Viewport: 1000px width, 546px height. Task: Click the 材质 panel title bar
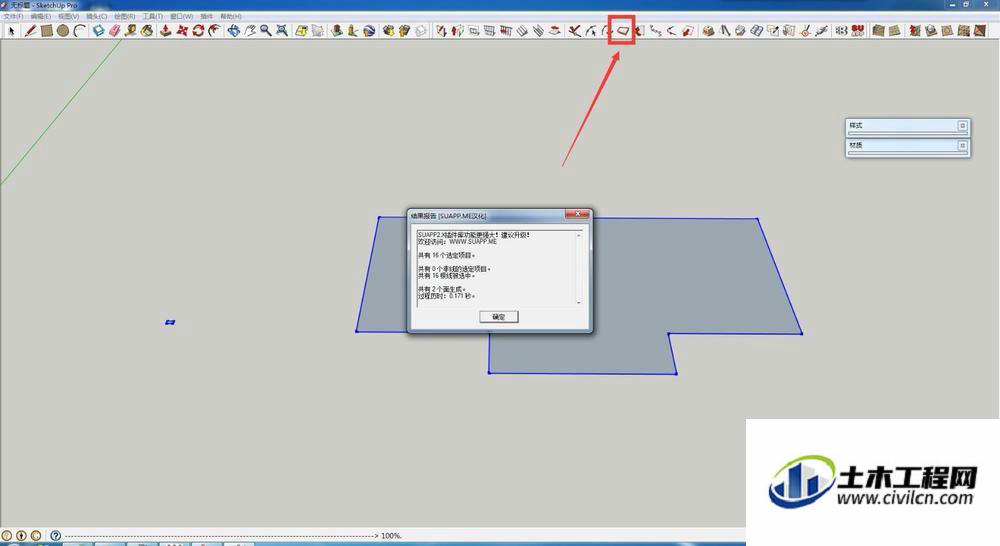[908, 146]
